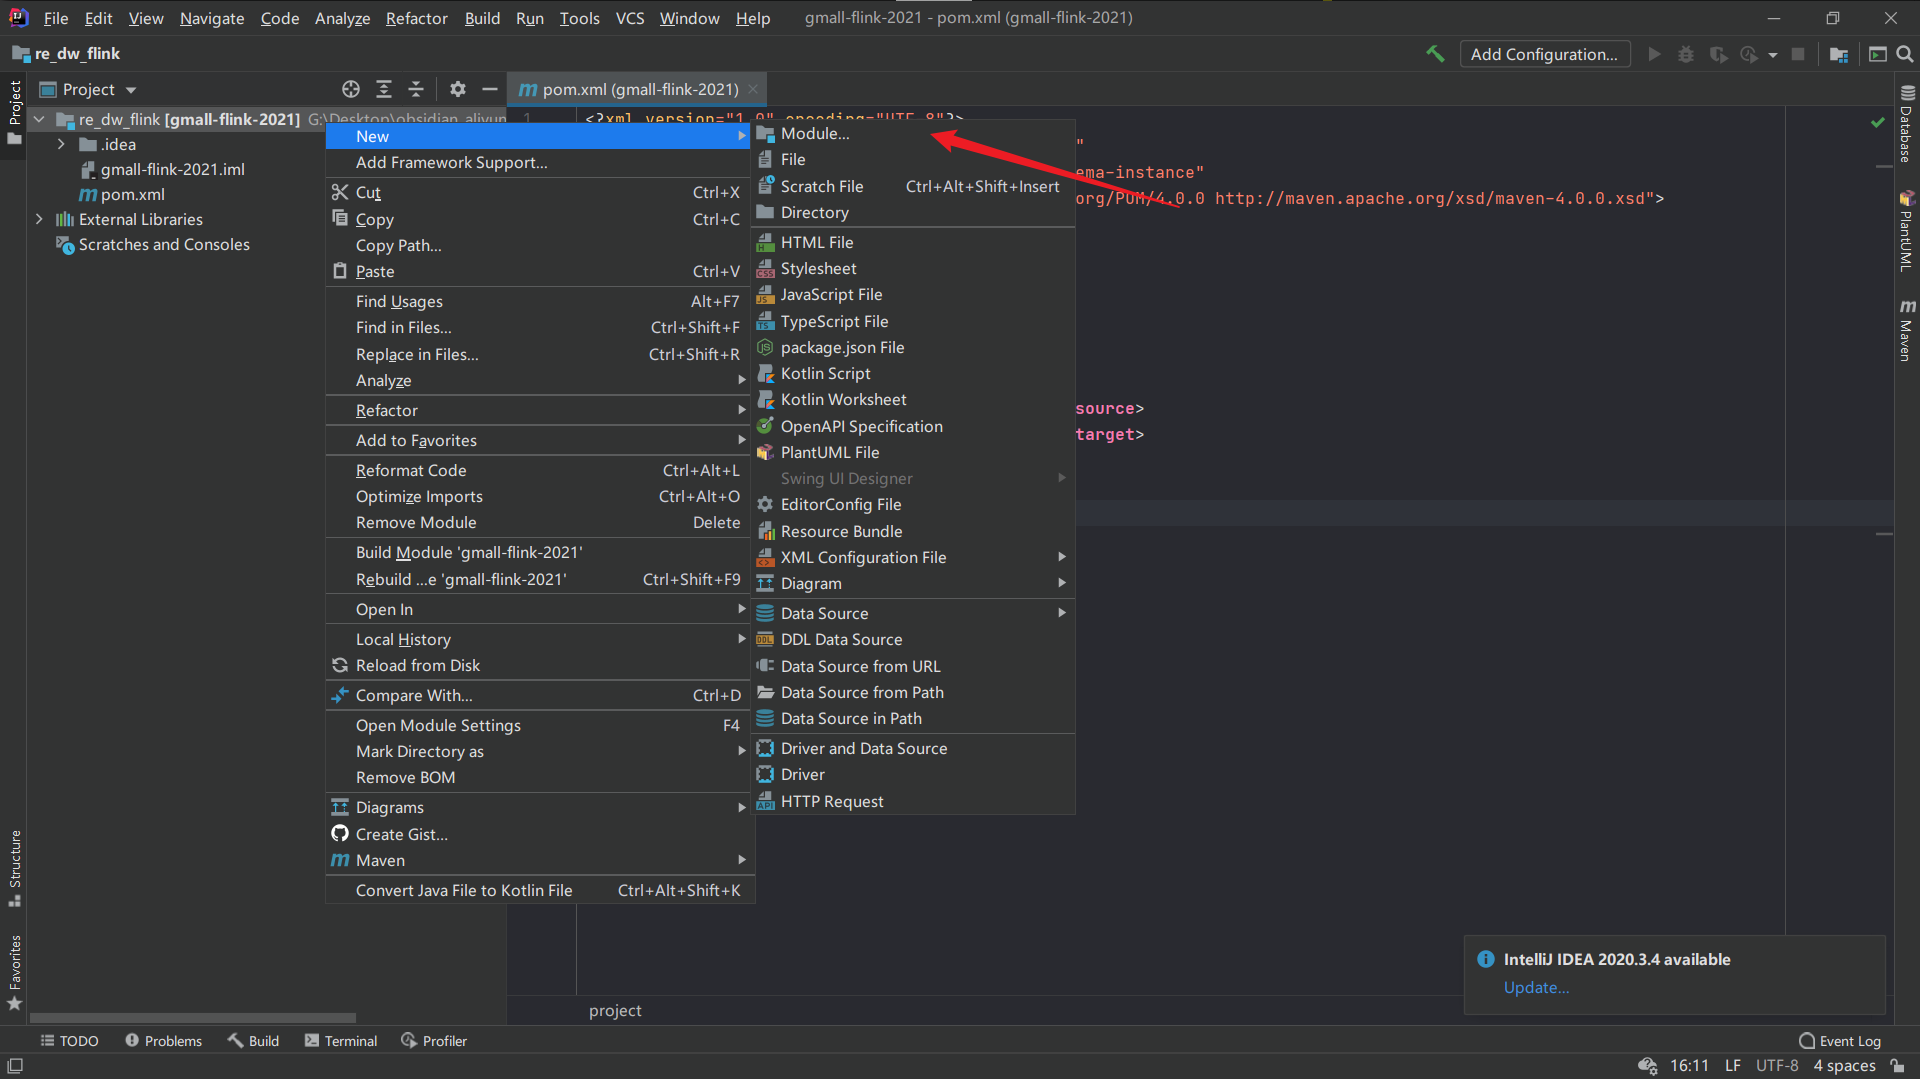Open the VCS menu in menu bar
1920x1079 pixels.
(629, 18)
